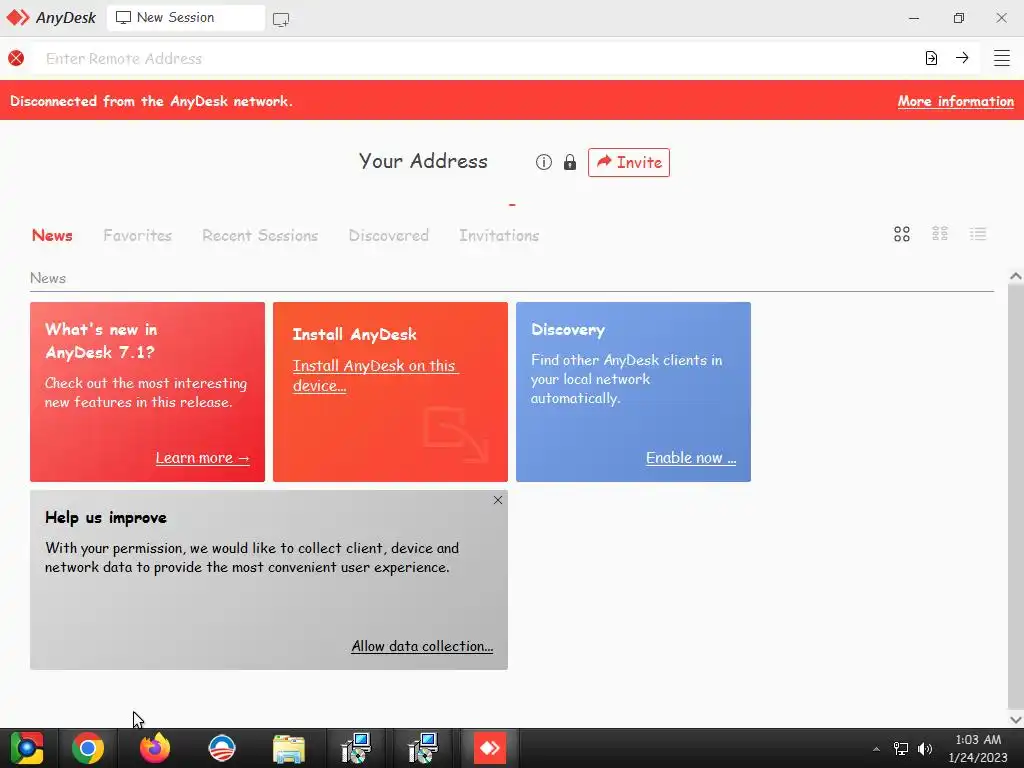1024x768 pixels.
Task: Select the large tiles view icon
Action: pos(902,234)
